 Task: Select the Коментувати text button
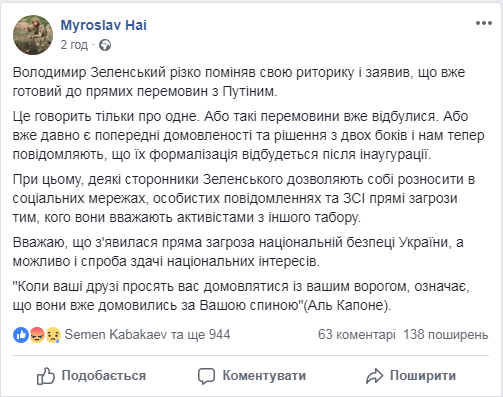click(x=264, y=376)
